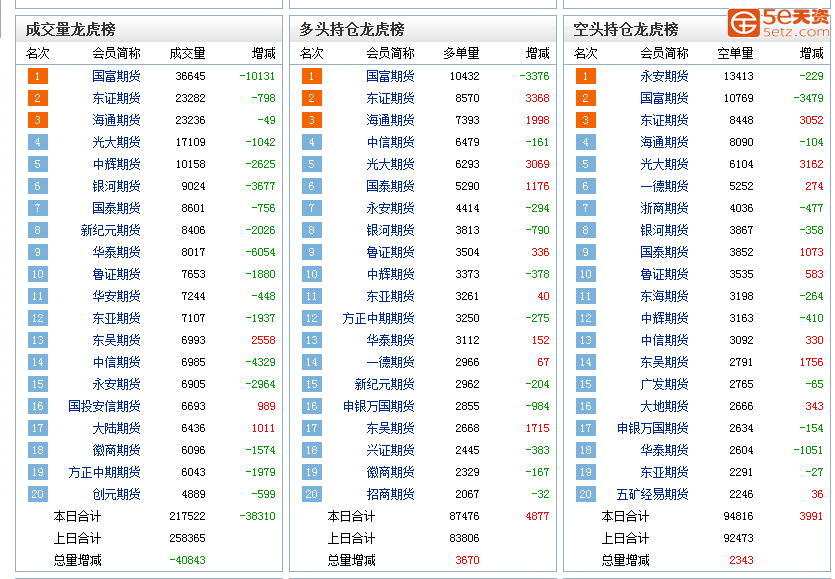Open the 华安期货 member link

tap(116, 296)
